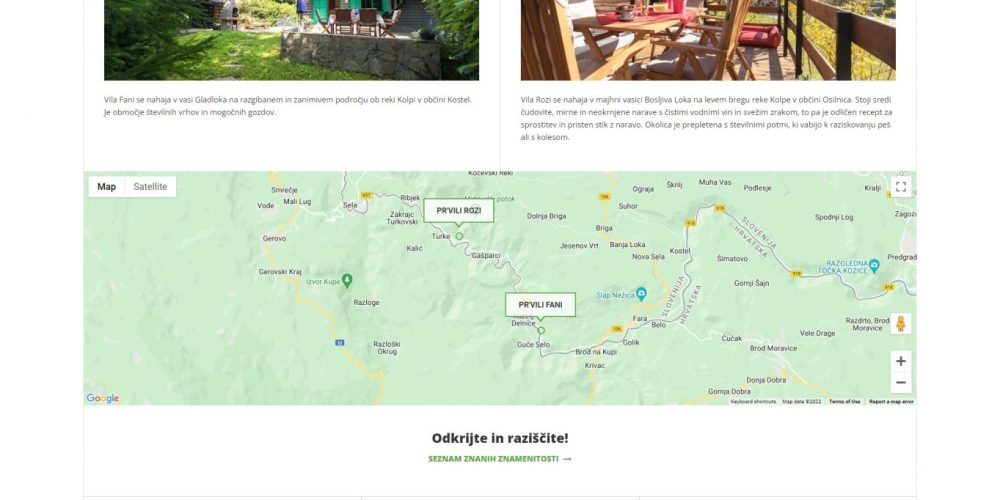Click the Slap Nežica camera marker

(x=642, y=294)
